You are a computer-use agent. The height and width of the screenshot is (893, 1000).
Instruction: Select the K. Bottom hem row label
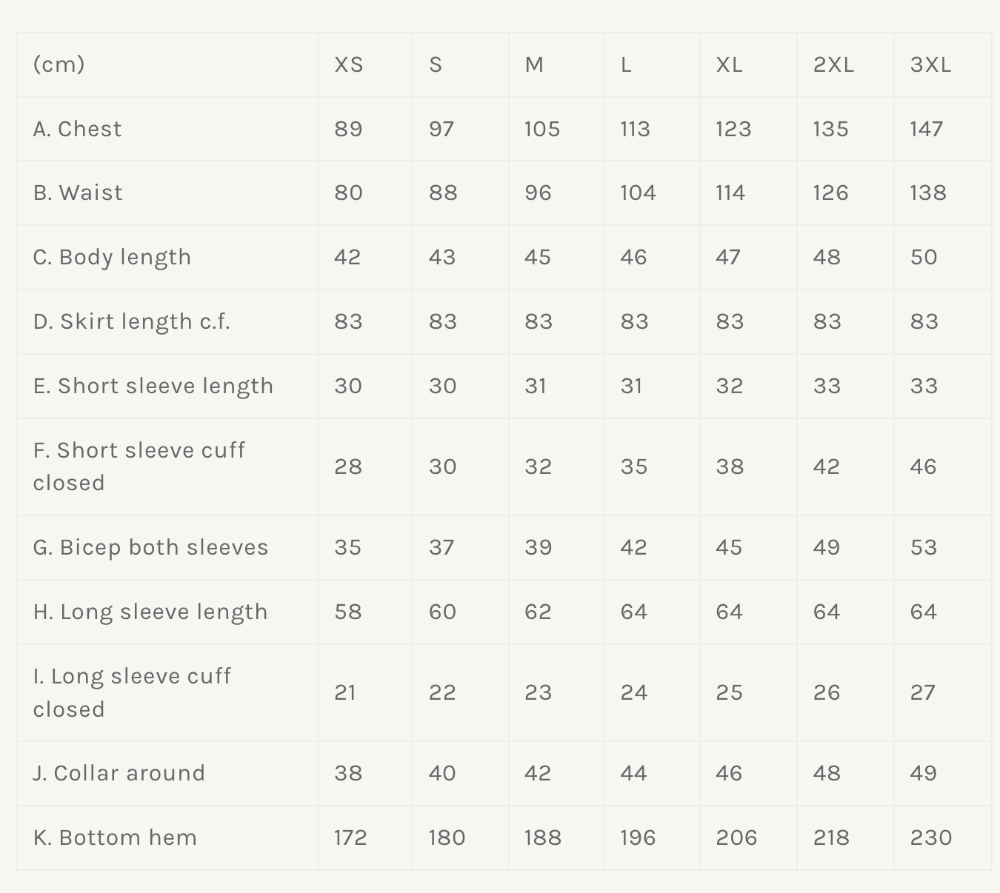114,838
